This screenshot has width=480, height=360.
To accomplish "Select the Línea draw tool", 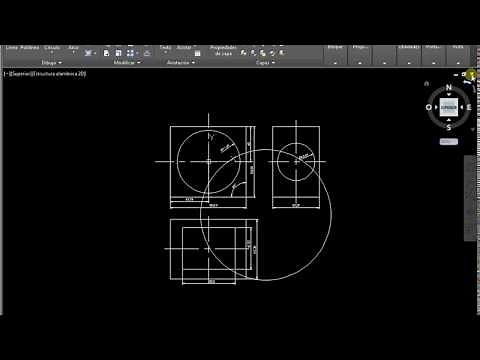I will [x=12, y=48].
